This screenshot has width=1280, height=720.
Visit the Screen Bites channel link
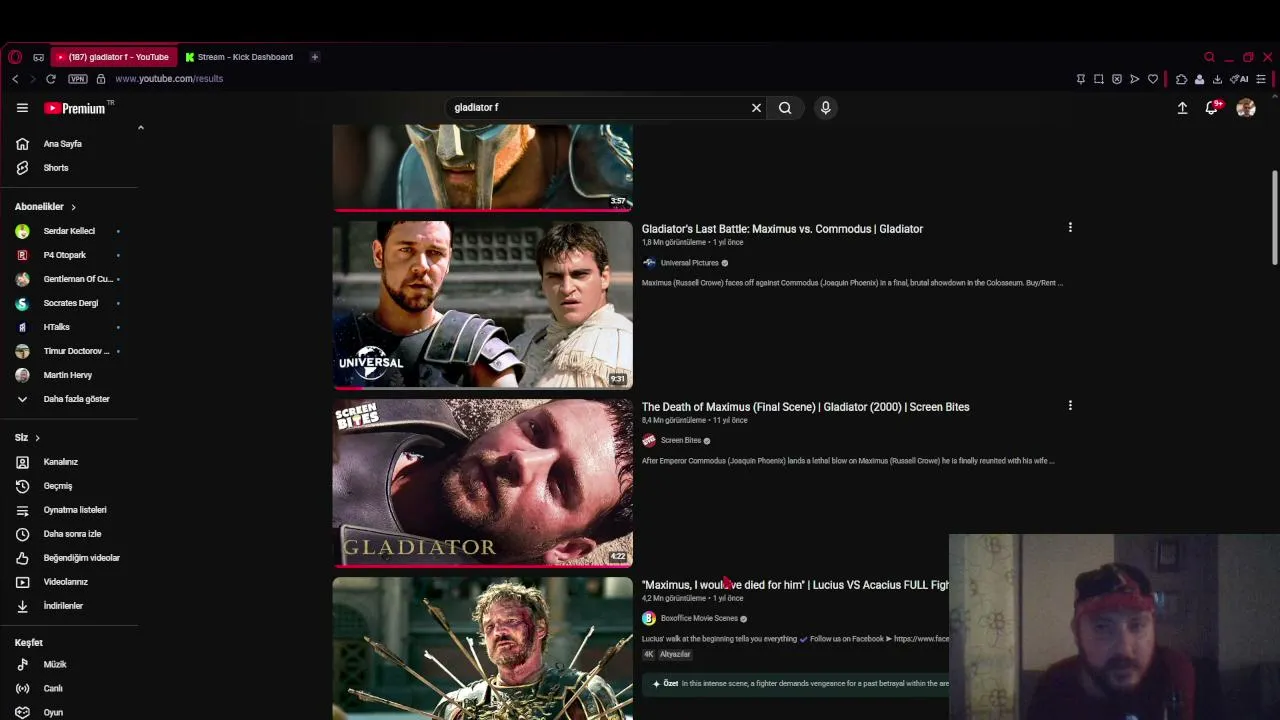pos(681,441)
